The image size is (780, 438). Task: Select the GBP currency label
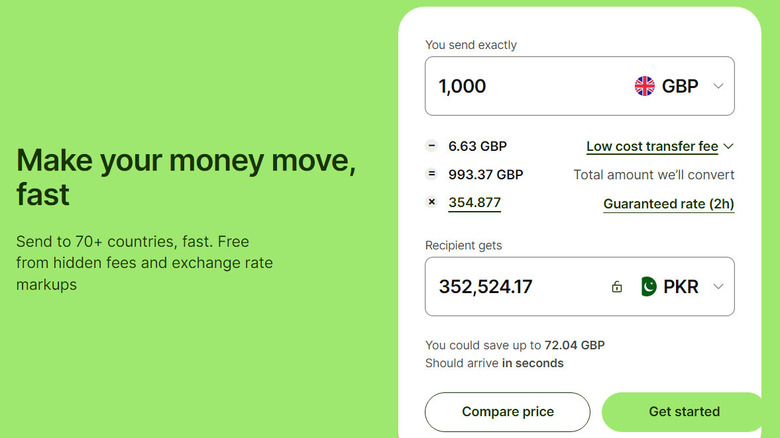point(680,86)
